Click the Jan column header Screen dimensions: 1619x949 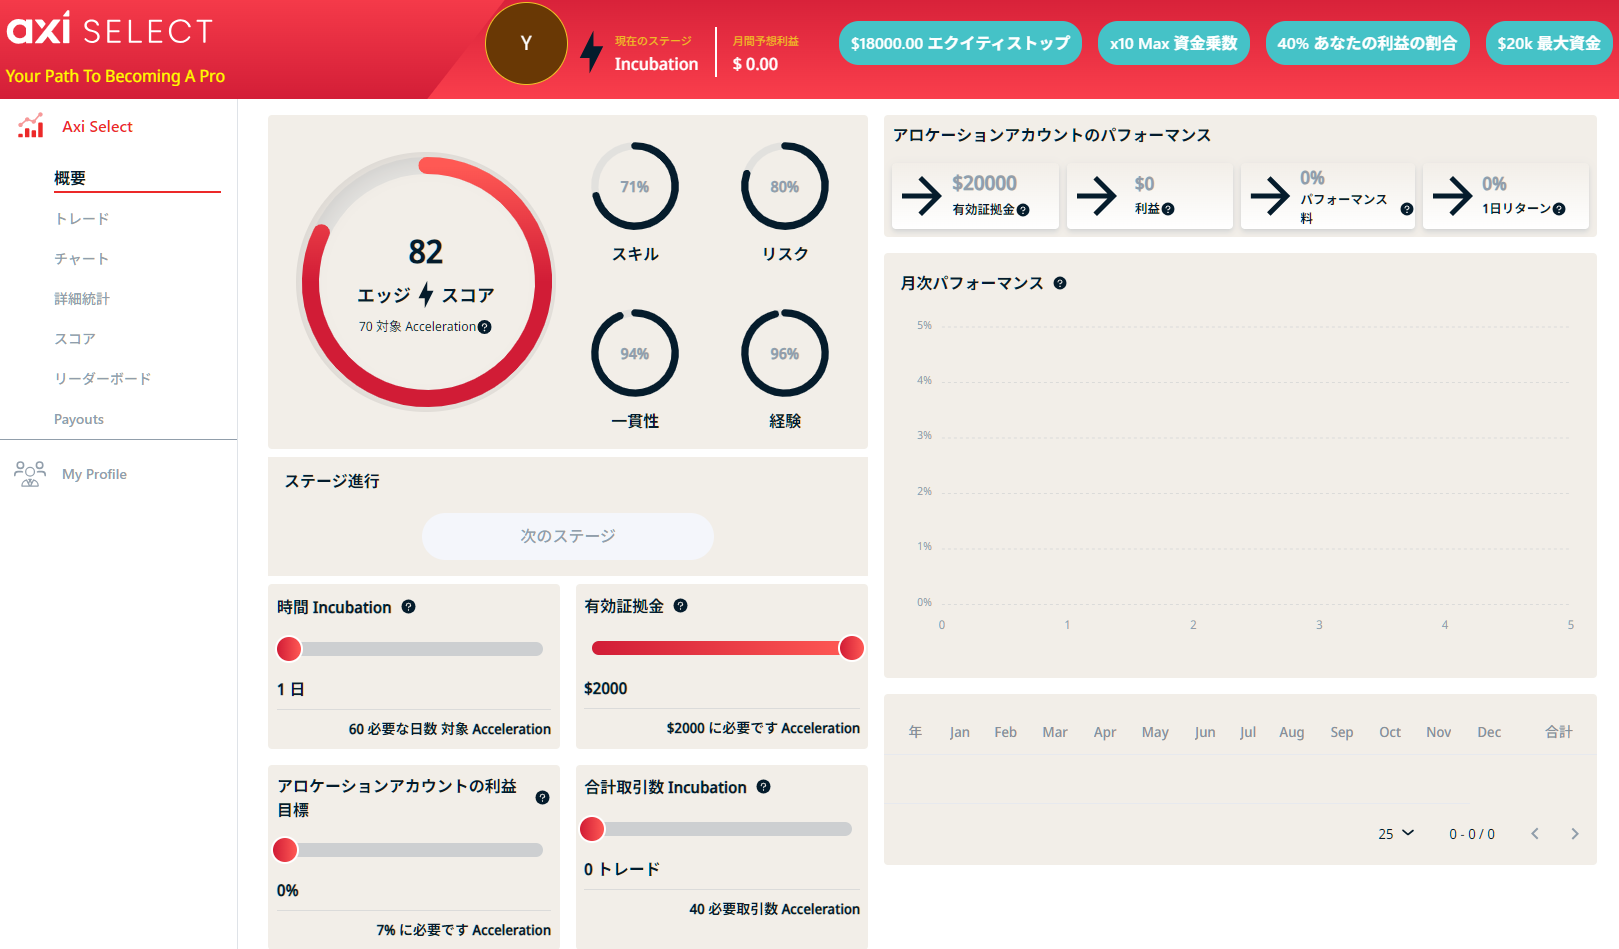point(960,732)
